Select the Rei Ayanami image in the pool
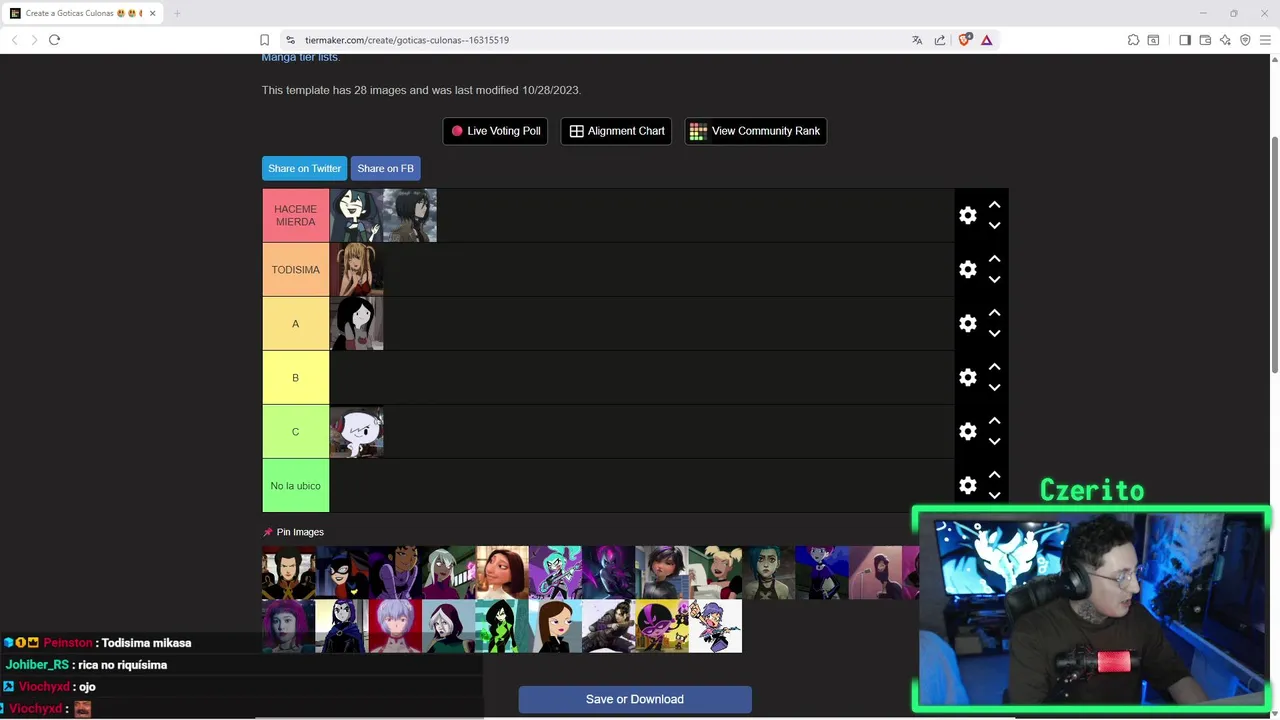Viewport: 1280px width, 720px height. 395,626
